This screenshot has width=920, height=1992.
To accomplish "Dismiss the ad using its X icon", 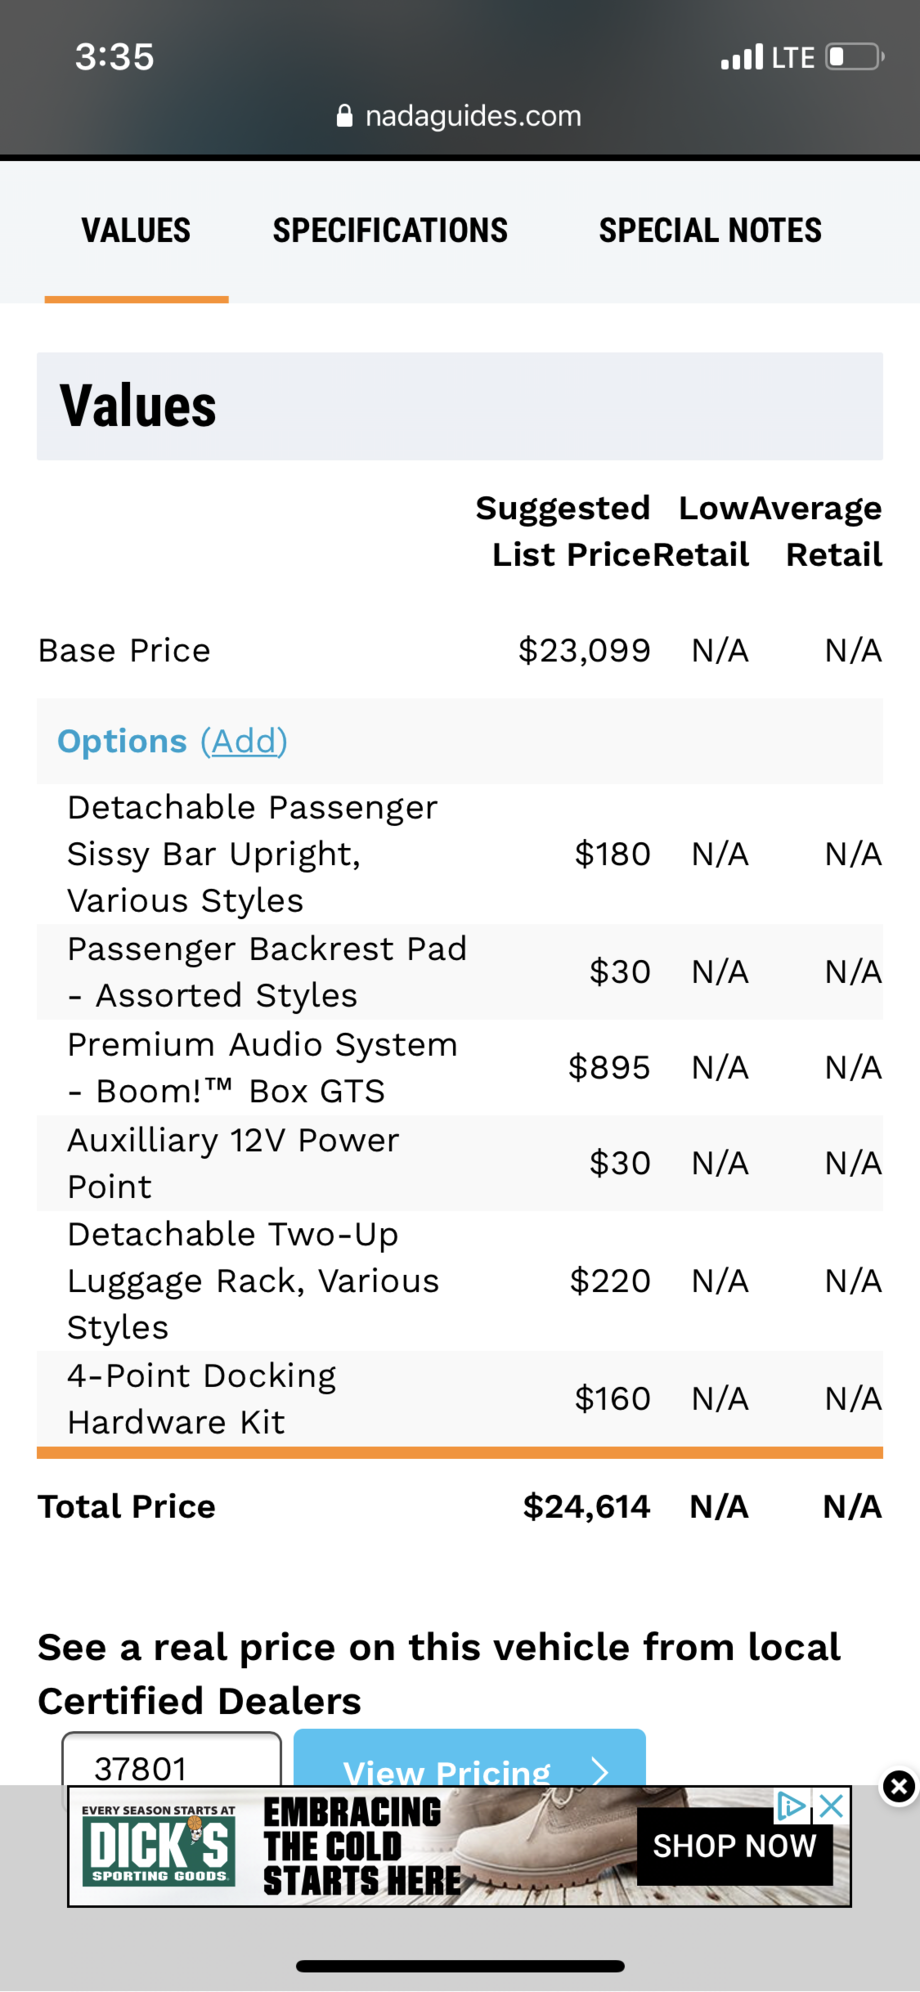I will click(832, 1805).
